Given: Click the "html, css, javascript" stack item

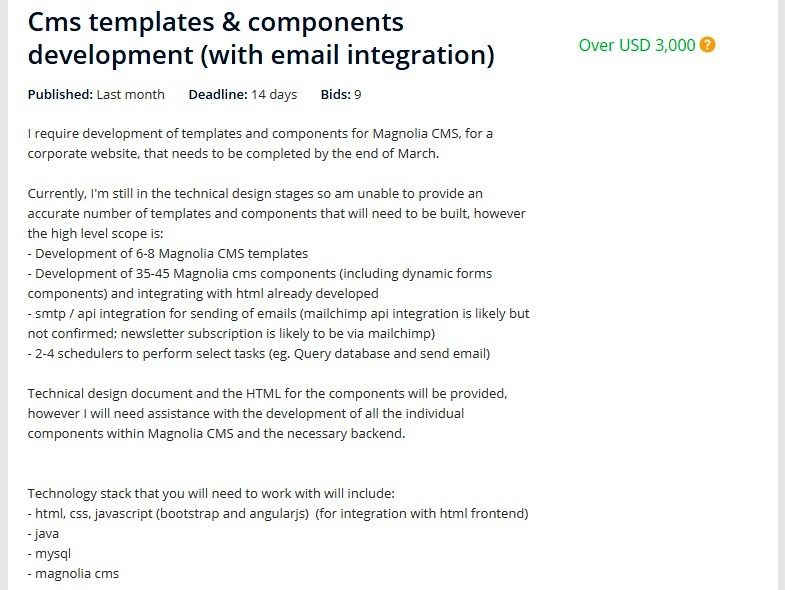Looking at the screenshot, I should pos(278,513).
